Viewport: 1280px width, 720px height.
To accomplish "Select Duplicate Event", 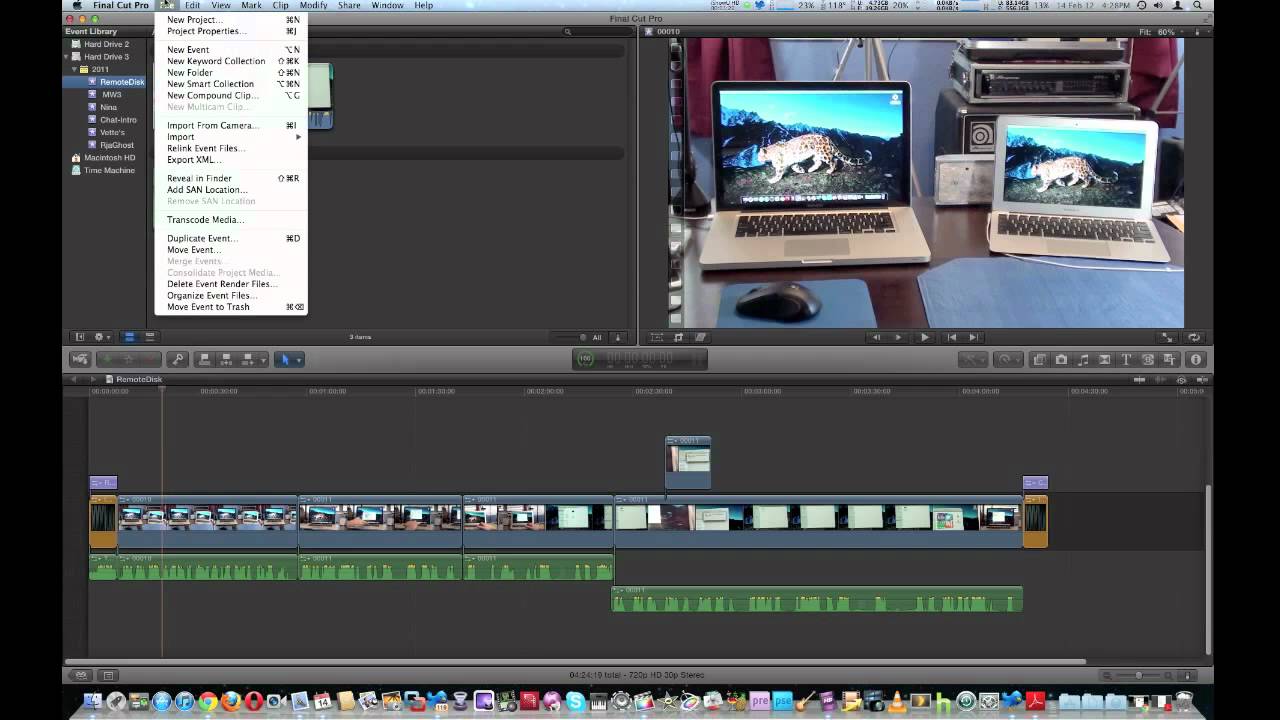I will click(x=231, y=239).
